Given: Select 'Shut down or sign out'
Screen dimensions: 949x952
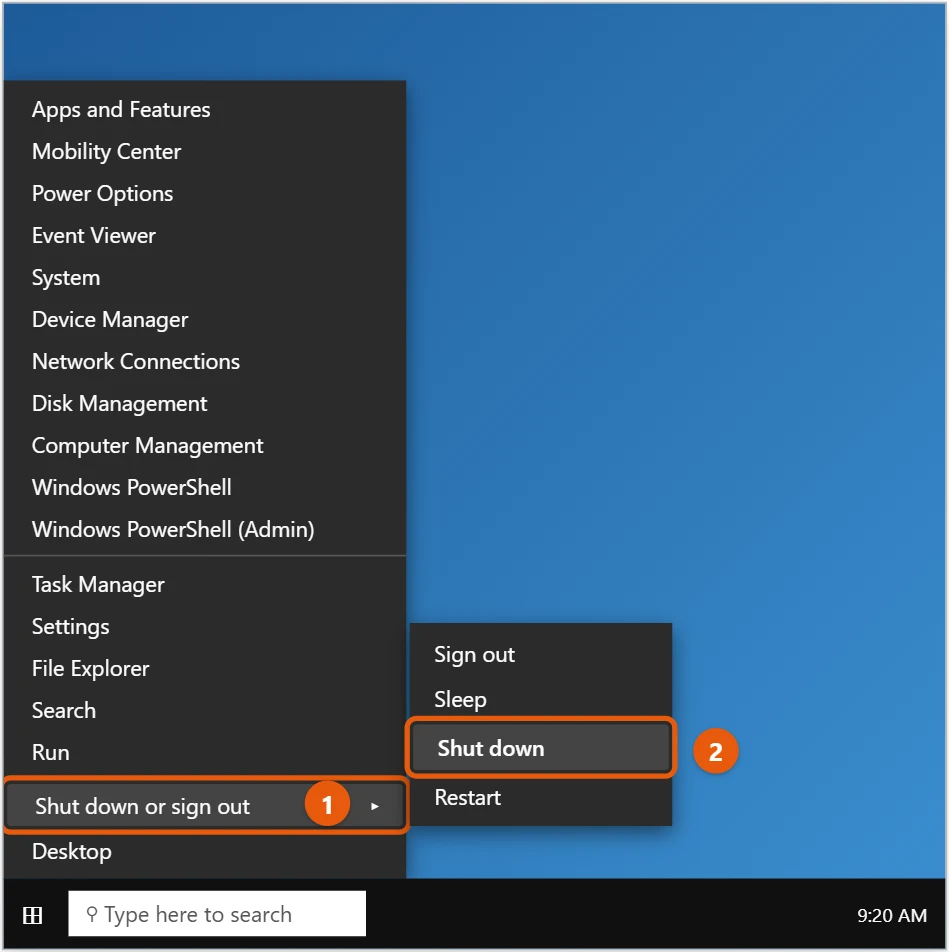Looking at the screenshot, I should (205, 806).
